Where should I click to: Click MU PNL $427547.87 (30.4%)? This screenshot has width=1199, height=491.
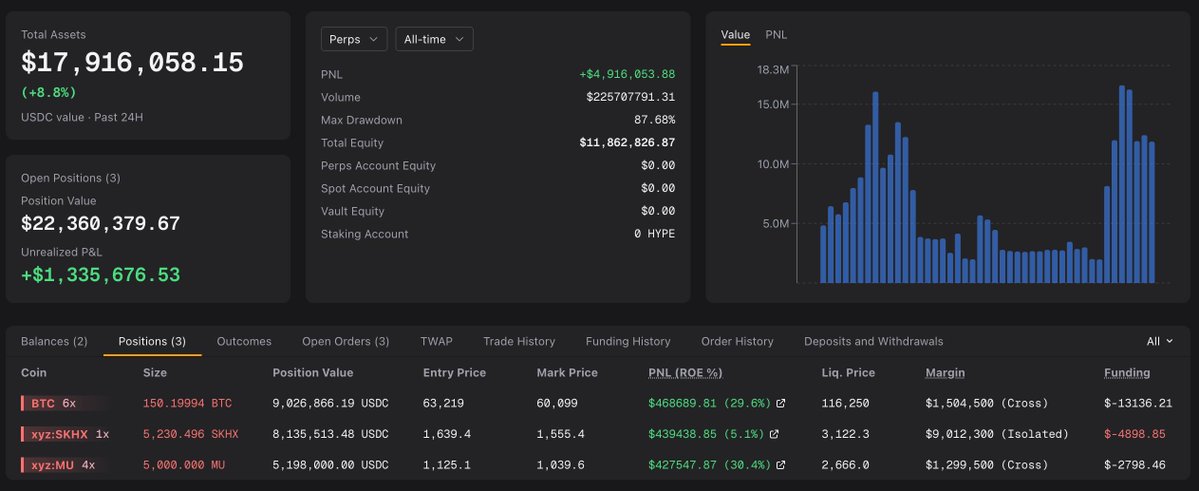709,464
